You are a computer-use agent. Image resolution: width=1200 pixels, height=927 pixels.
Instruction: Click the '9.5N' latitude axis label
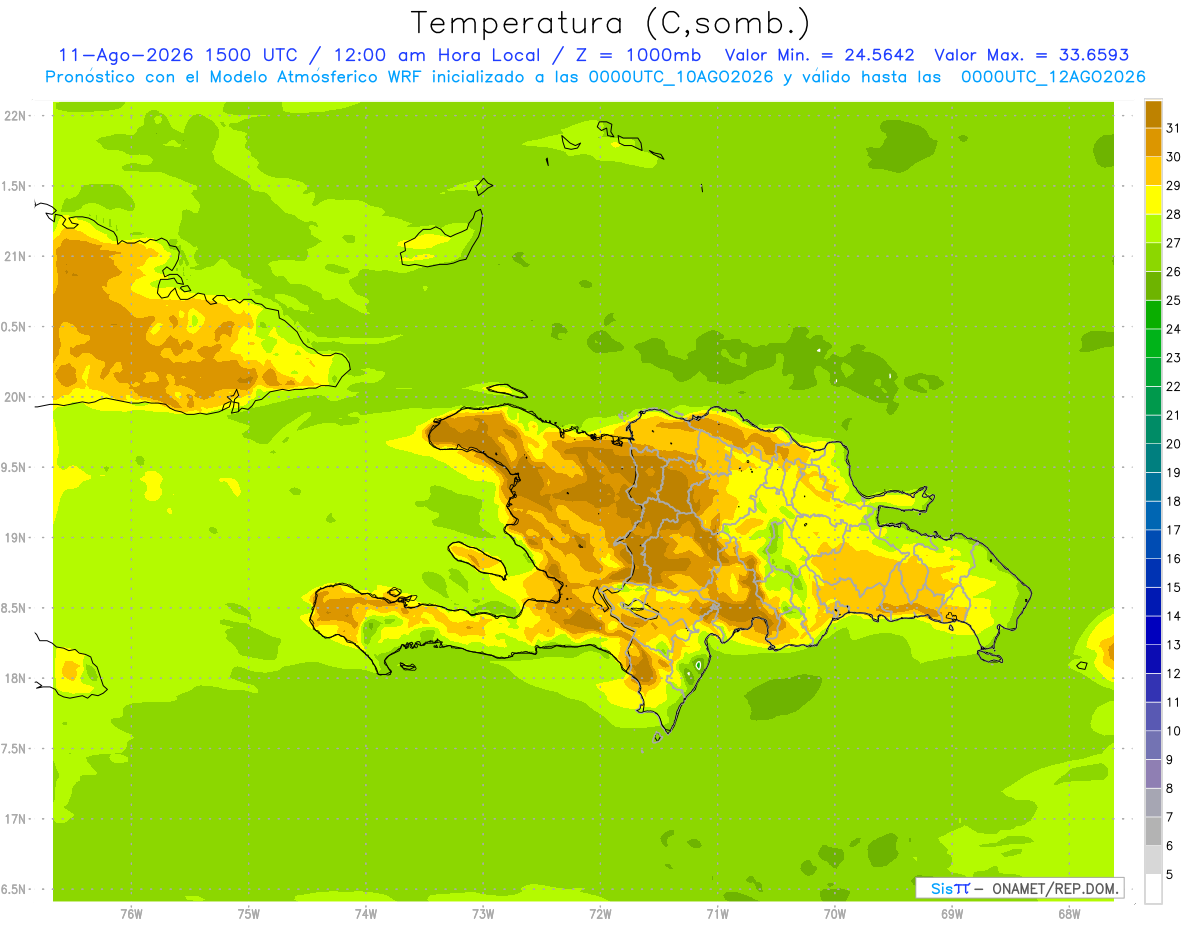coord(15,468)
